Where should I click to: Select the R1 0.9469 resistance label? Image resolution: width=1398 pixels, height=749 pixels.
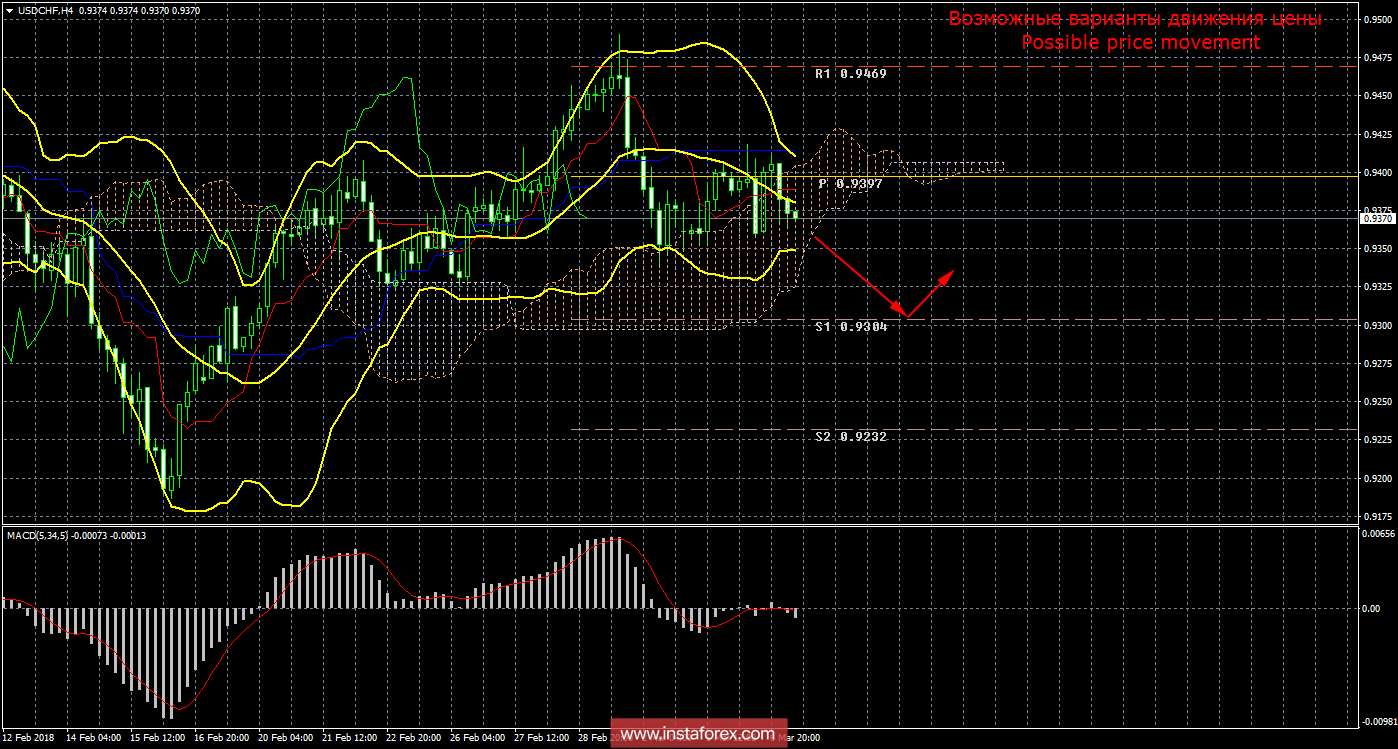pos(850,74)
